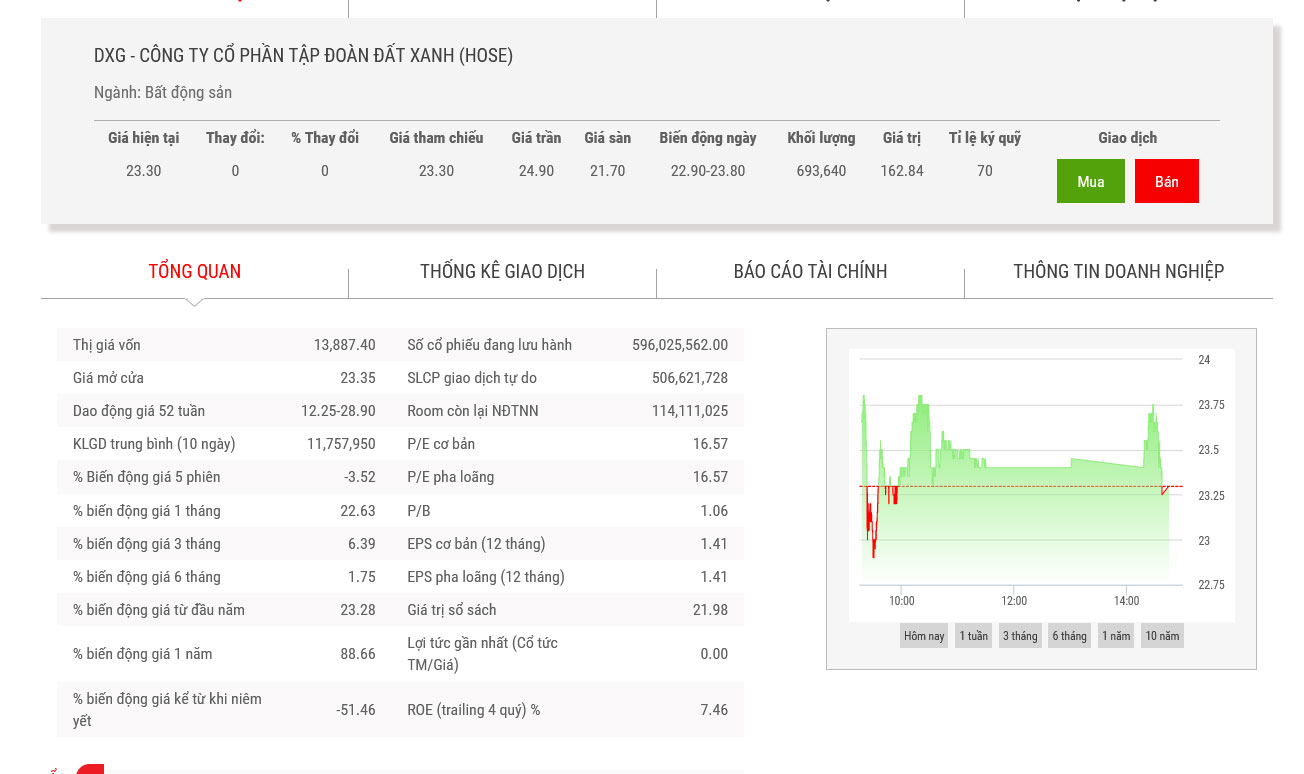Switch chart to 6 tháng
Image resolution: width=1304 pixels, height=774 pixels.
[1069, 636]
